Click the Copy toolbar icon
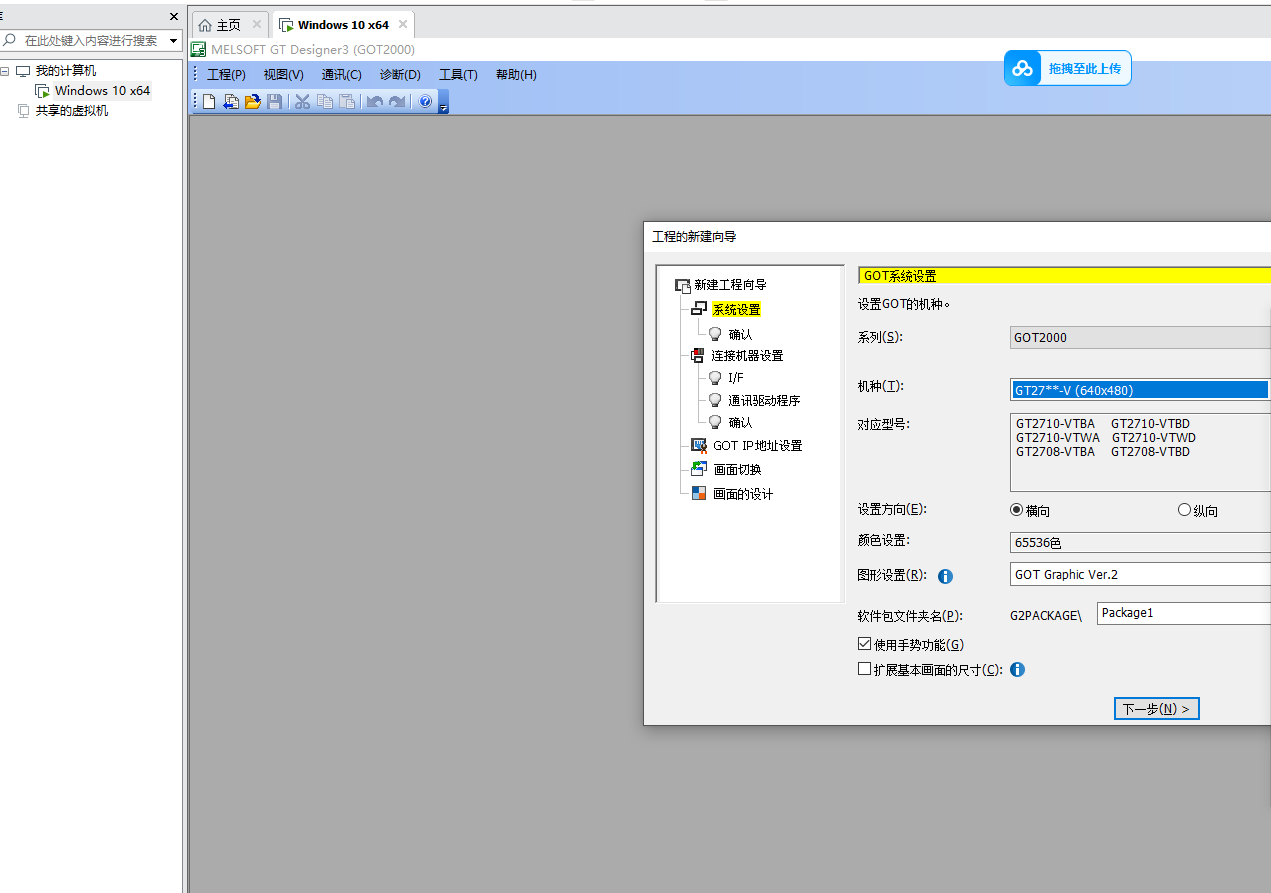Viewport: 1271px width, 893px height. click(324, 102)
